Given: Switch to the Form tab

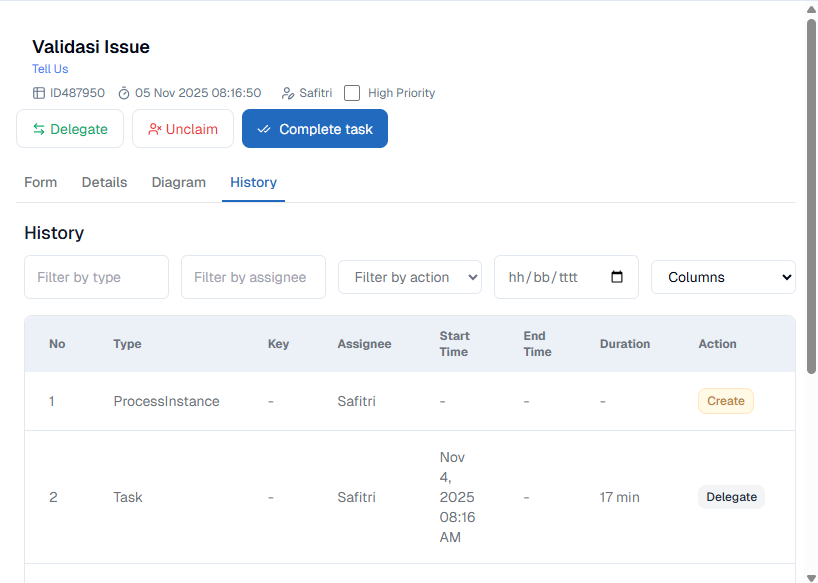Looking at the screenshot, I should [x=41, y=182].
